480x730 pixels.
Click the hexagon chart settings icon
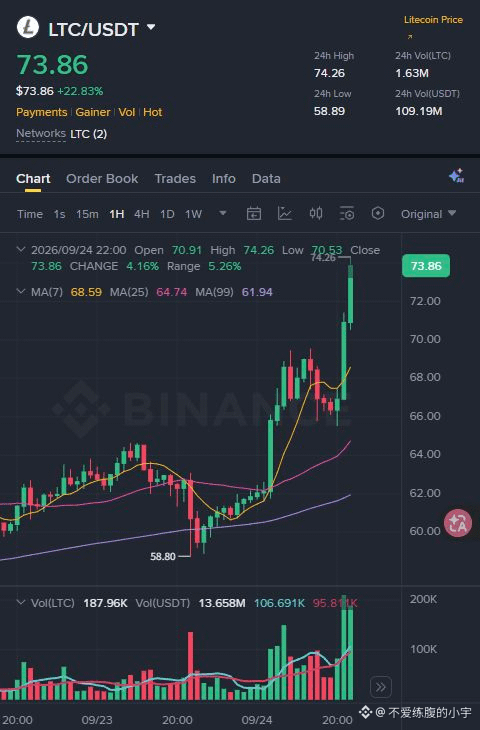point(378,214)
